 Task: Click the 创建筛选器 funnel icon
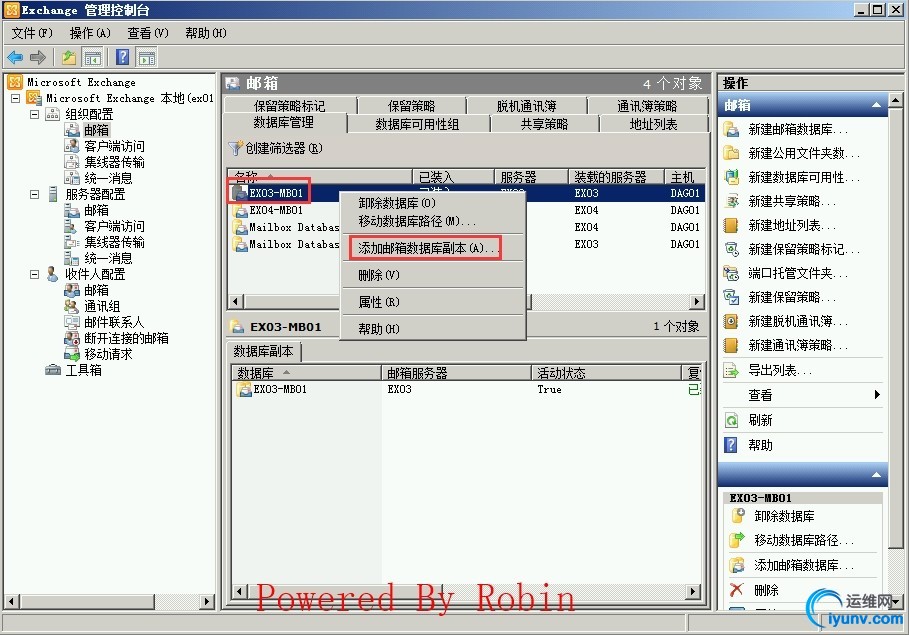tap(235, 148)
